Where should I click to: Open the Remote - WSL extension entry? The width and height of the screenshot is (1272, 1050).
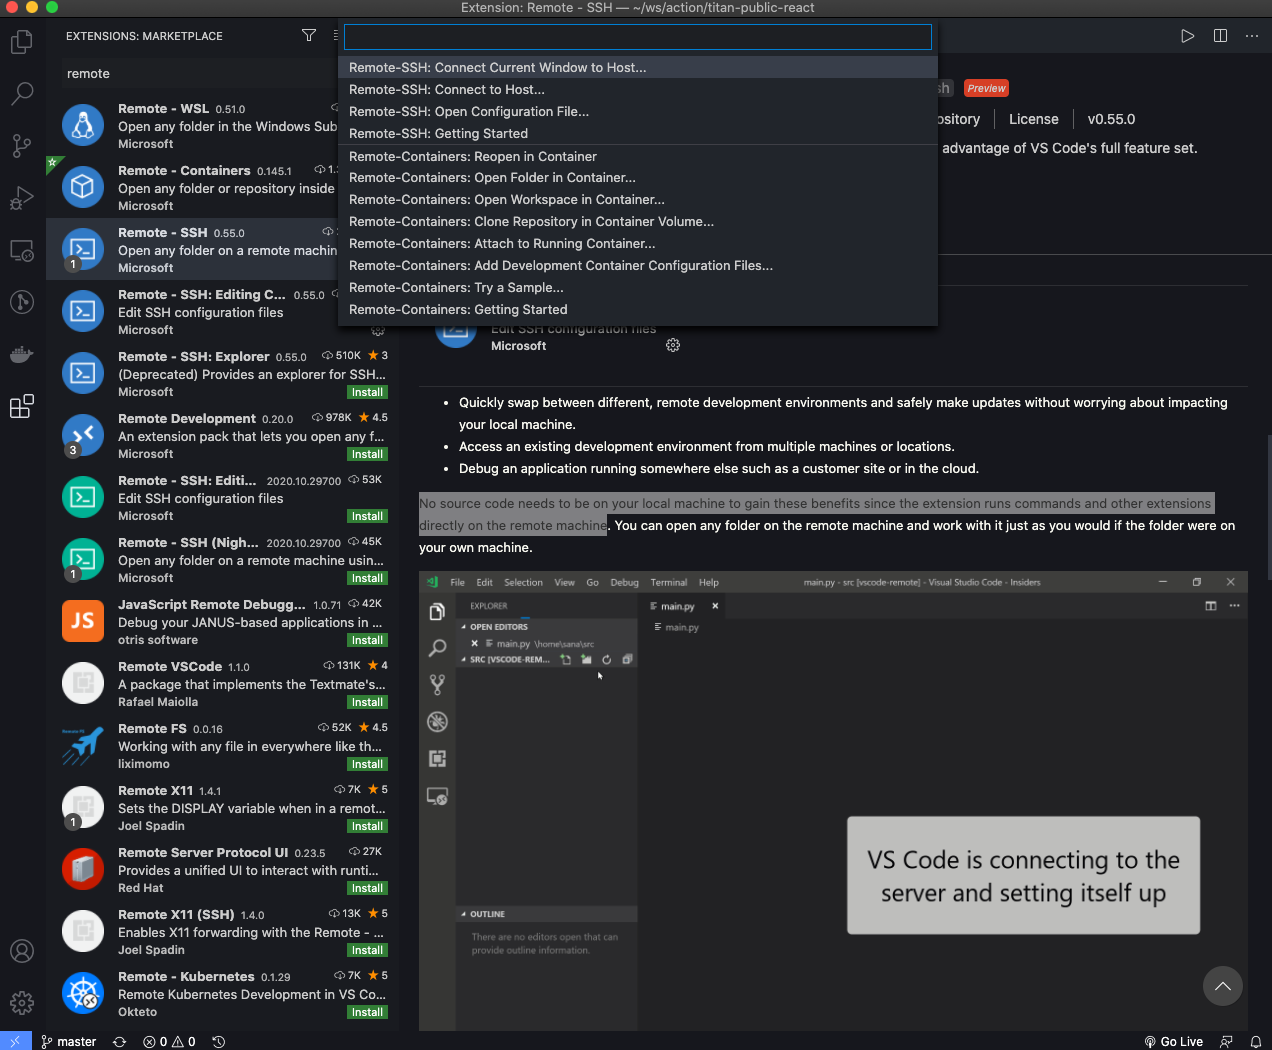192,126
